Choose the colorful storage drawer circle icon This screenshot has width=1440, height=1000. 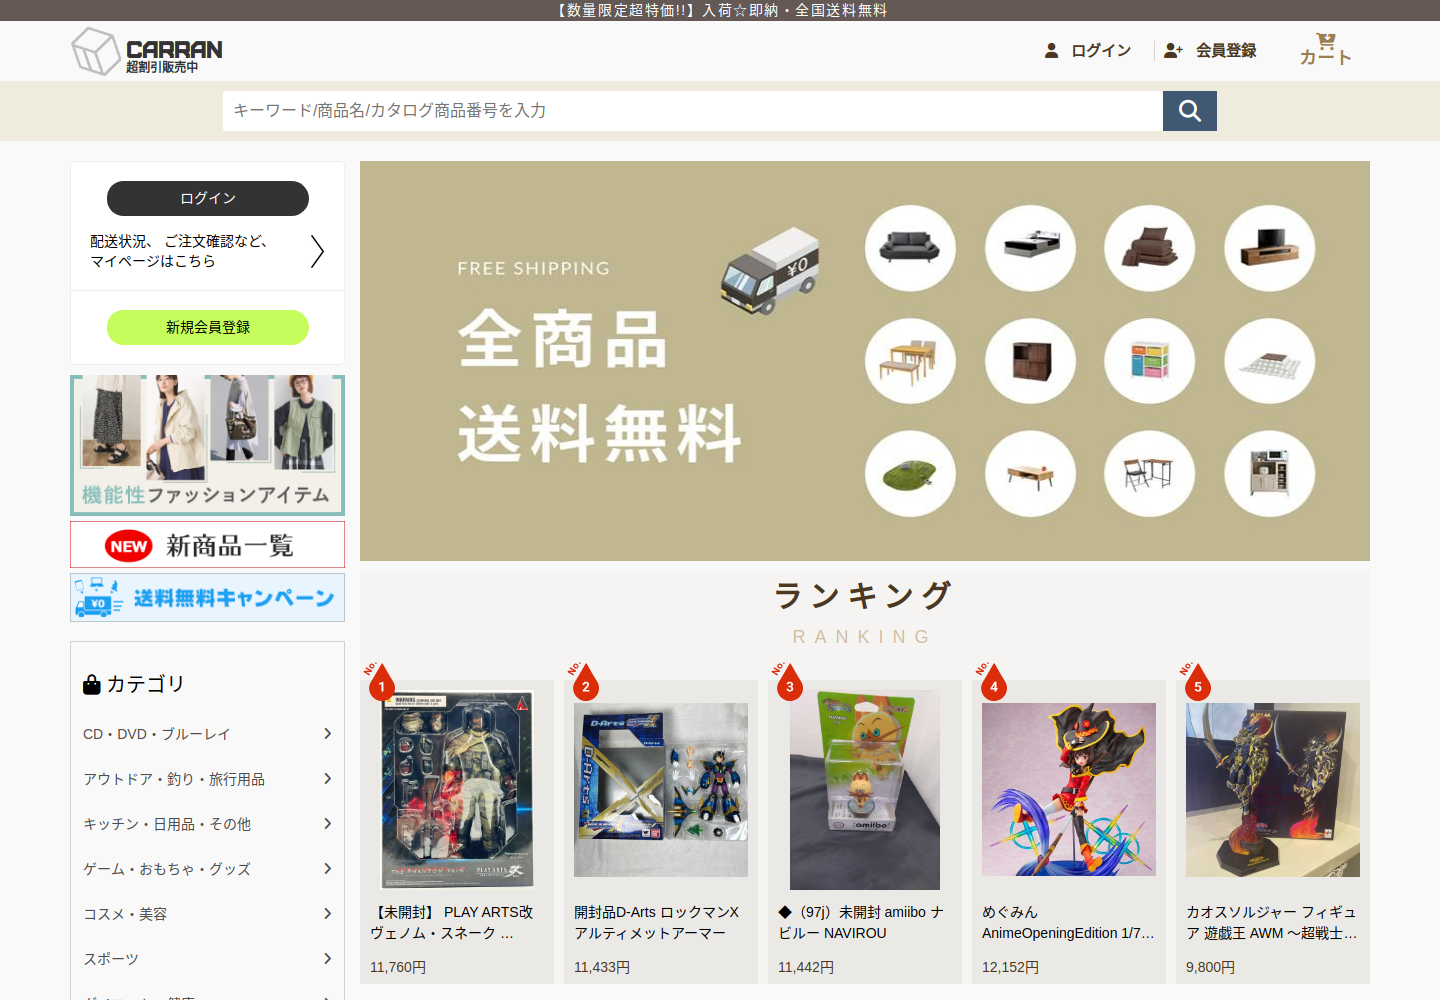tap(1150, 361)
